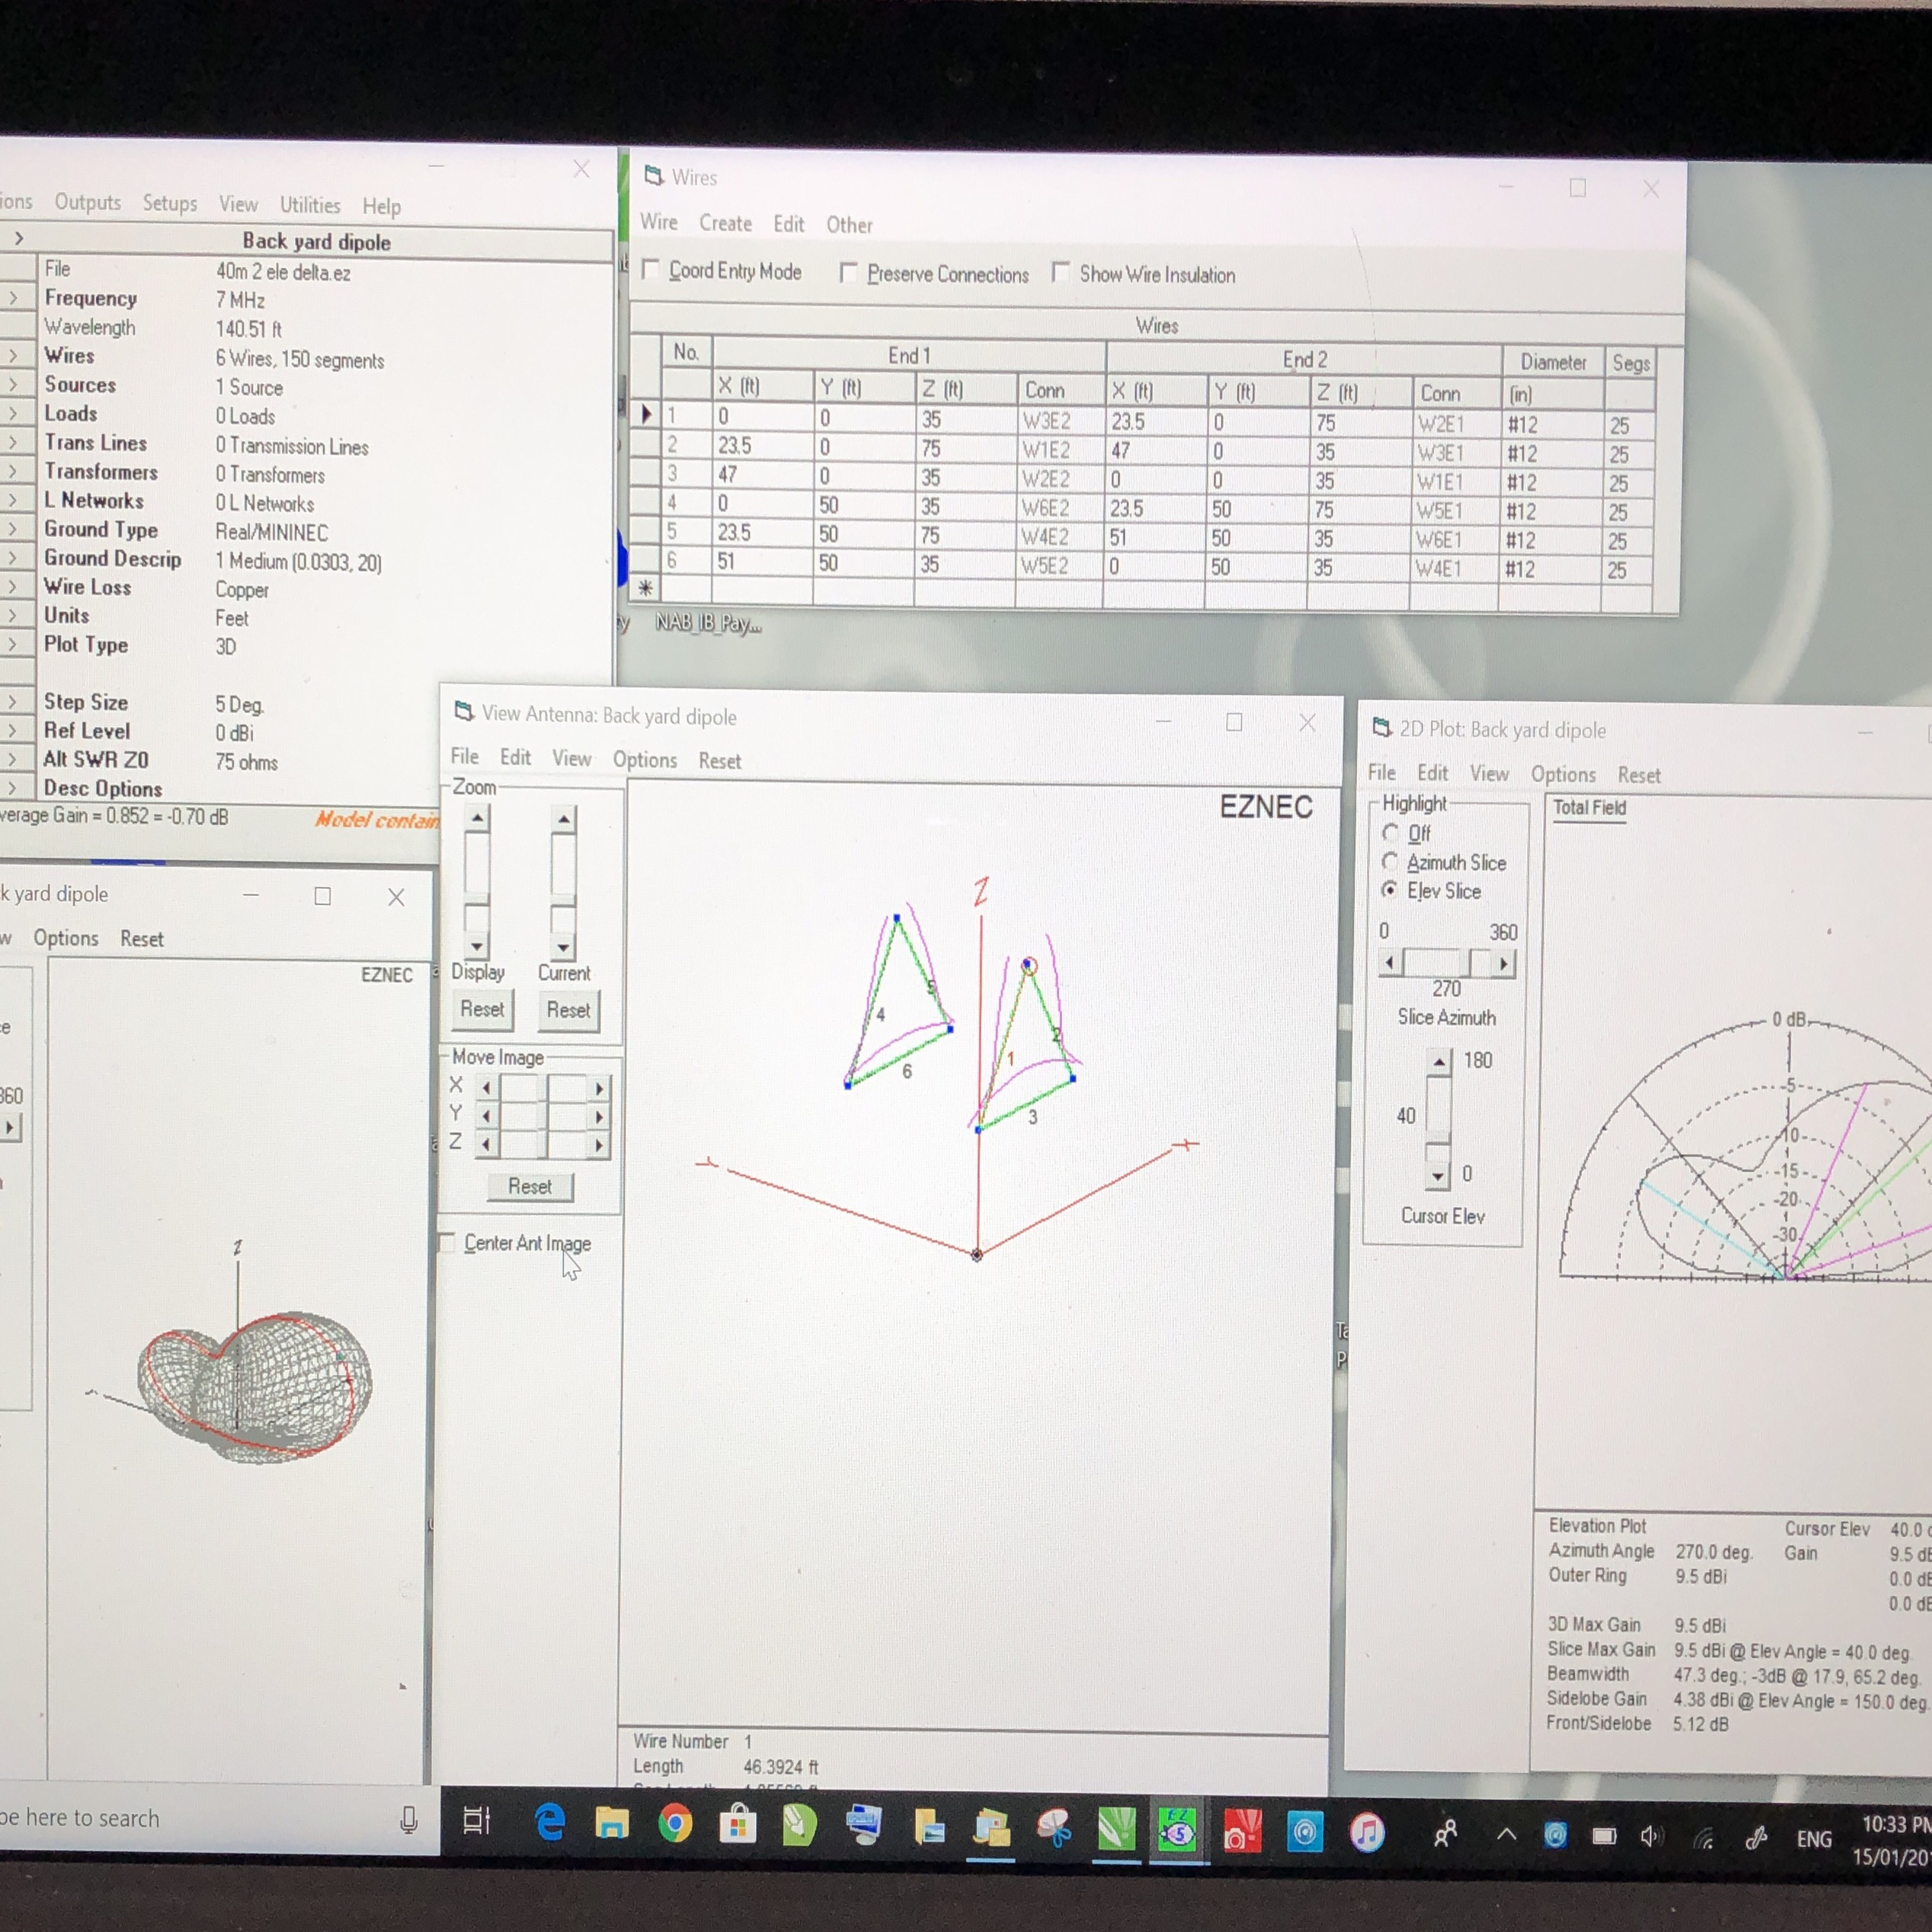Image resolution: width=1932 pixels, height=1932 pixels.
Task: Enable Coord Entry Mode checkbox
Action: pyautogui.click(x=650, y=269)
